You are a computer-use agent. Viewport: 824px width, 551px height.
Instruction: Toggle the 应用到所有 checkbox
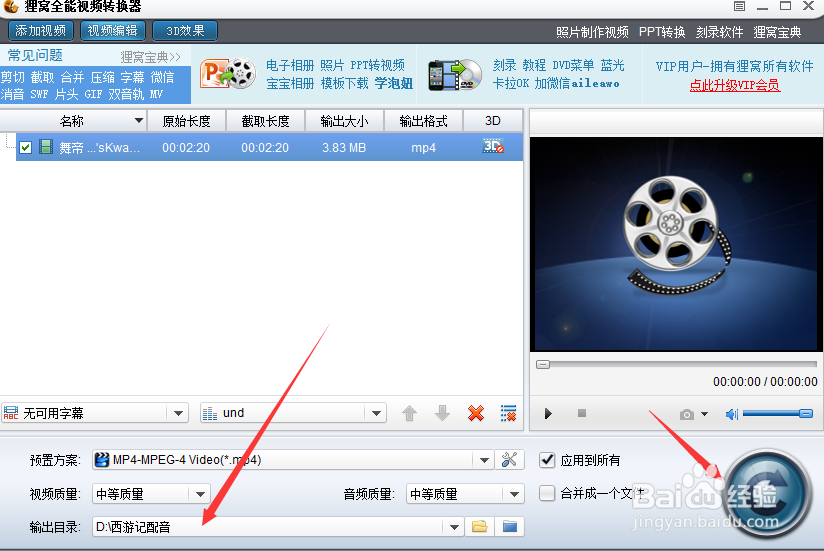[547, 460]
